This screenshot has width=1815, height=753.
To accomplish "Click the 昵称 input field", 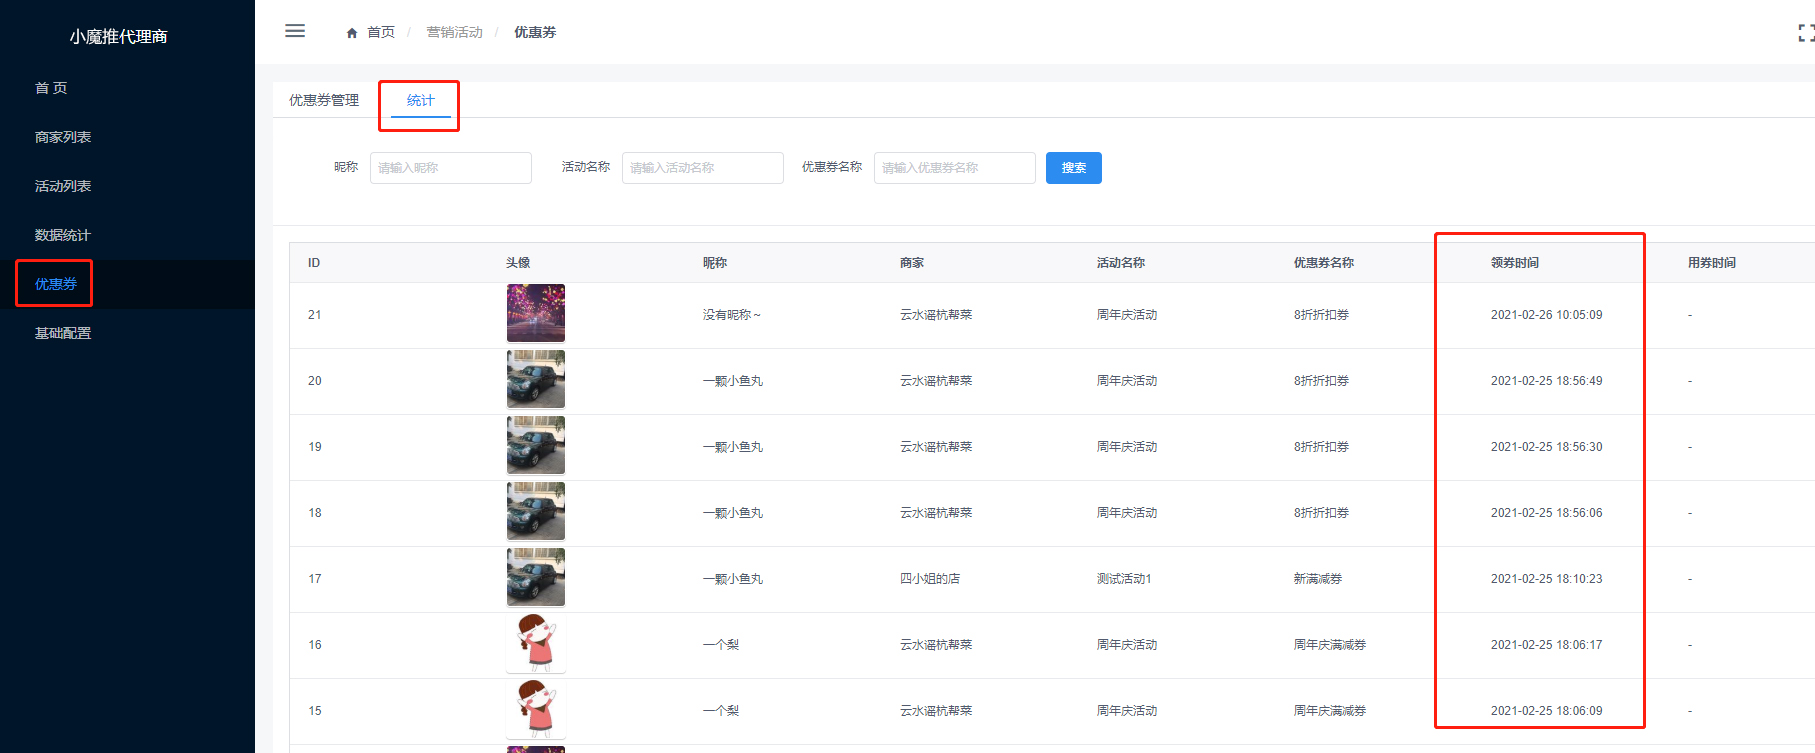I will point(450,168).
